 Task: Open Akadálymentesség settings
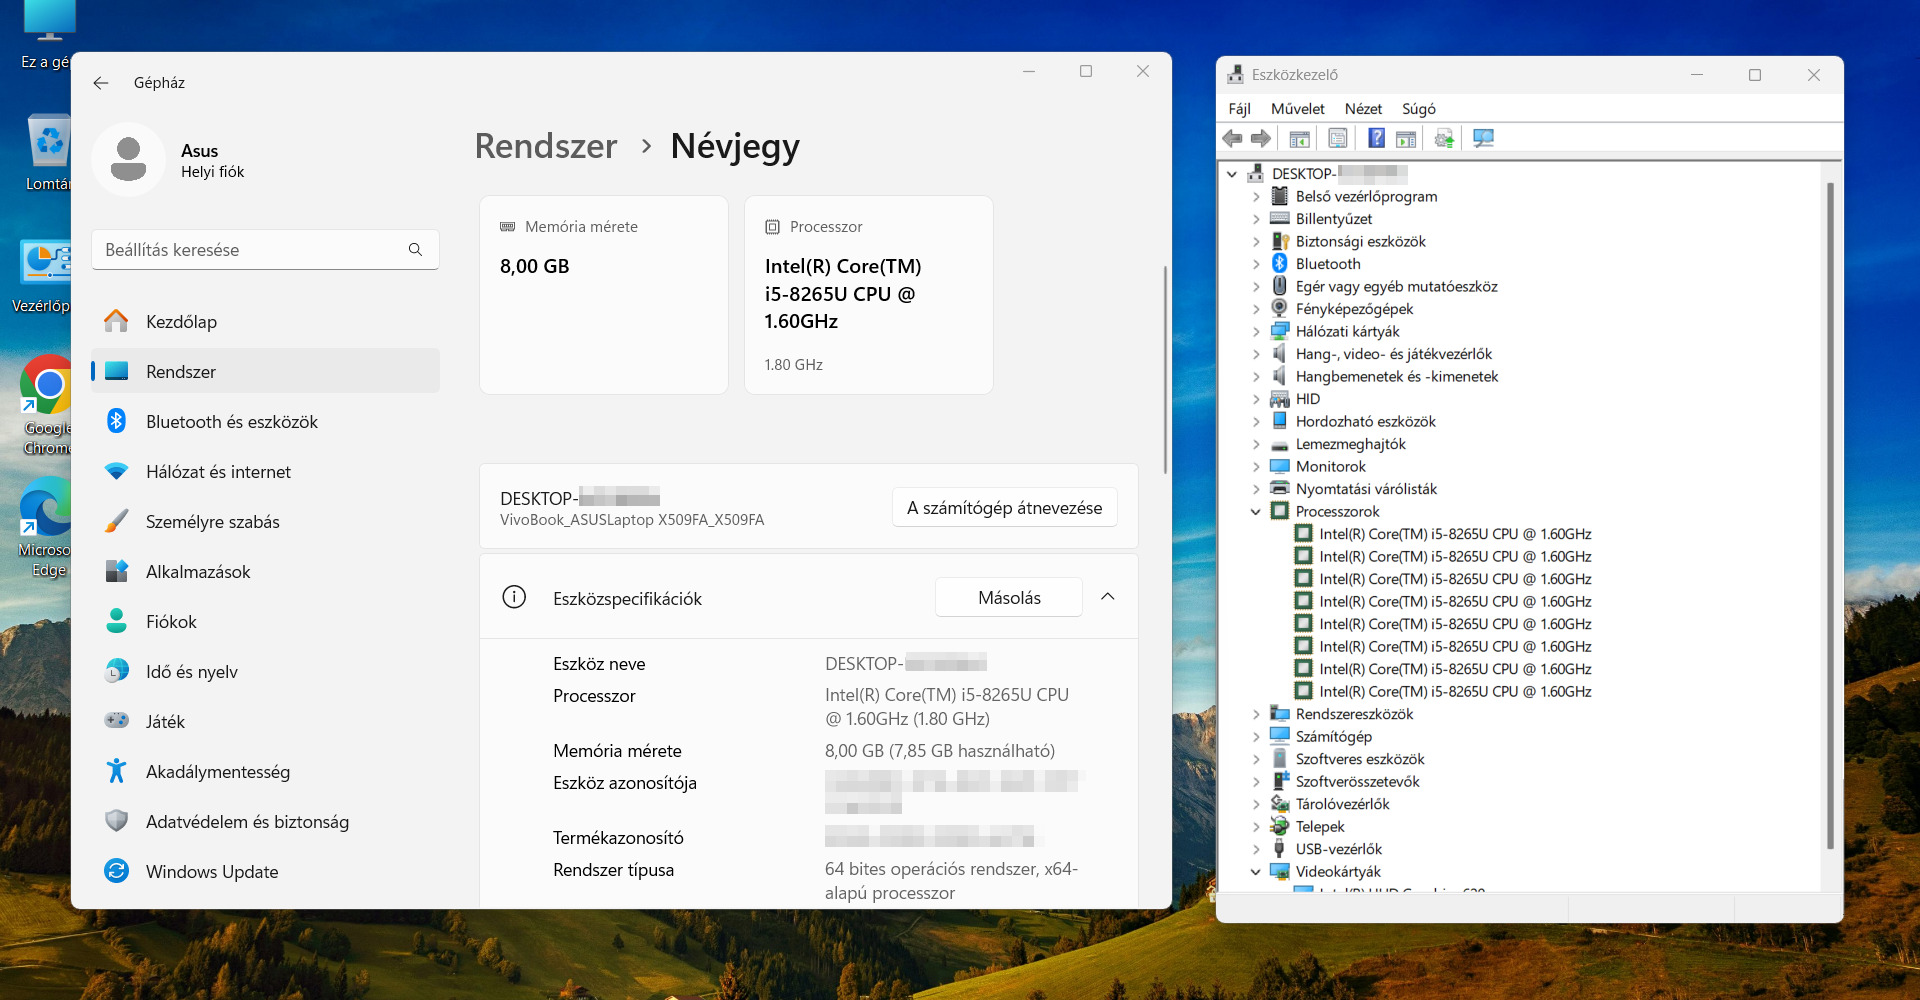[x=265, y=771]
